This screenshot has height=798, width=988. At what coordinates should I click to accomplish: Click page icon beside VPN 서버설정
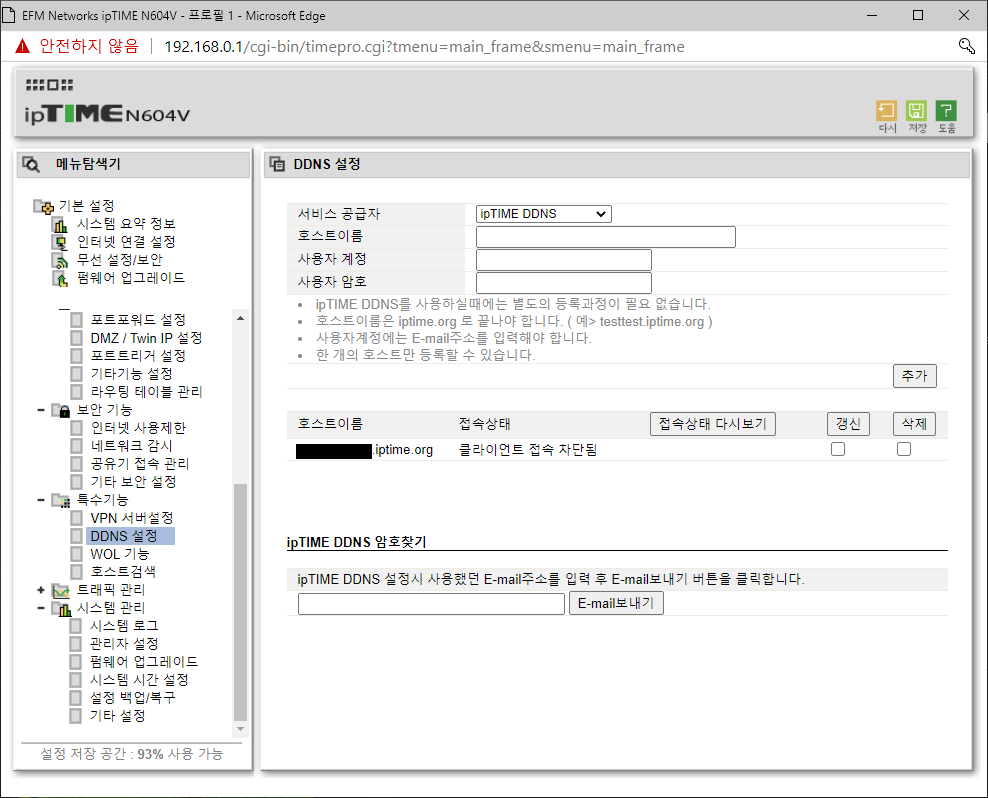(x=76, y=518)
